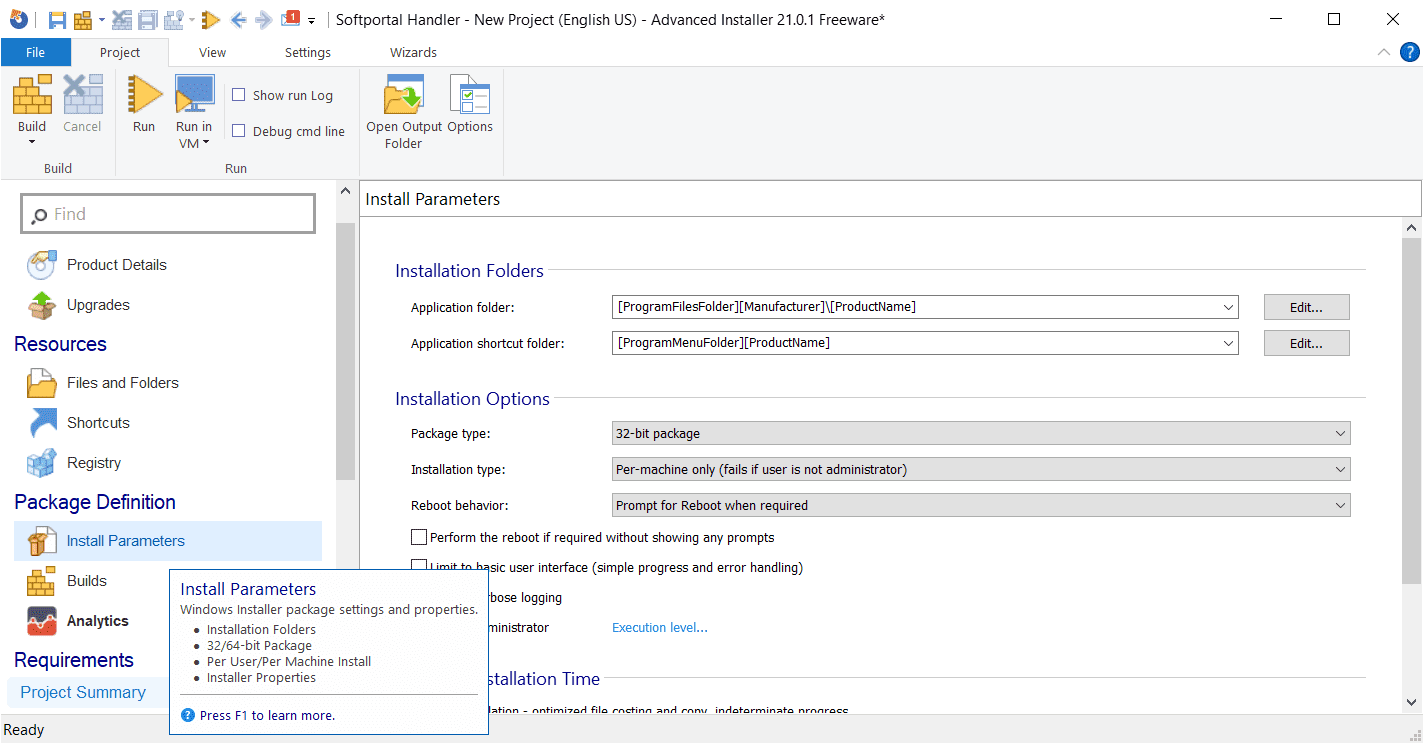Click the Run in VM icon
This screenshot has height=744, width=1423.
click(x=194, y=96)
